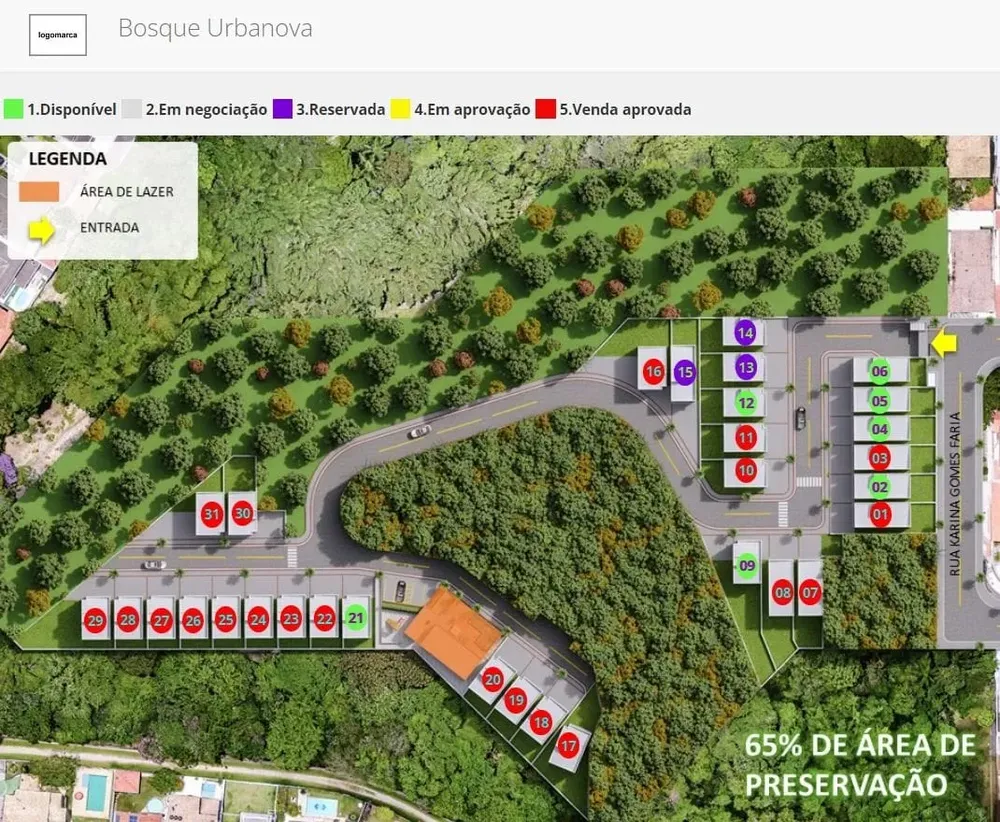Click the yellow entrance arrow on map
The image size is (1000, 822).
click(944, 344)
